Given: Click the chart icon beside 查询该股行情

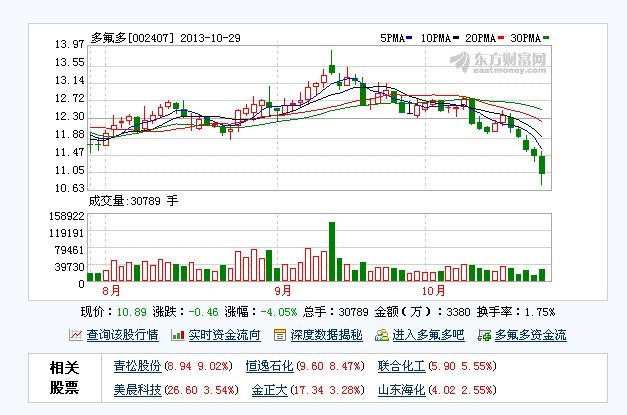Looking at the screenshot, I should pyautogui.click(x=76, y=335).
